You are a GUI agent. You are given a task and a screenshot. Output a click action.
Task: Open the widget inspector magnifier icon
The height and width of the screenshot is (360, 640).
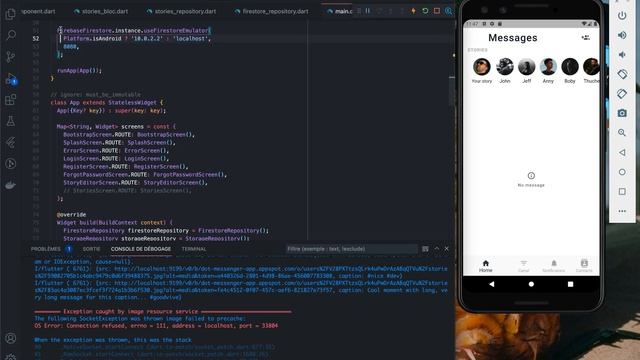(x=449, y=11)
